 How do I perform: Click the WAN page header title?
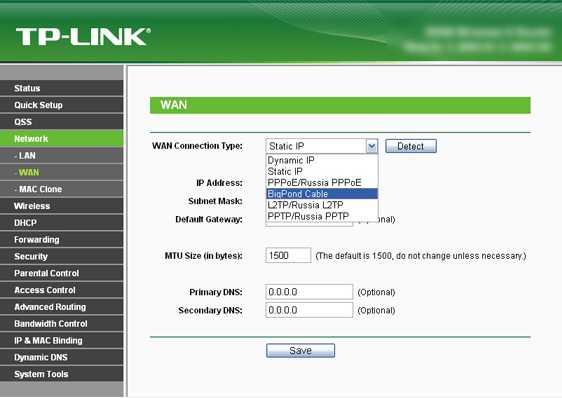[174, 105]
